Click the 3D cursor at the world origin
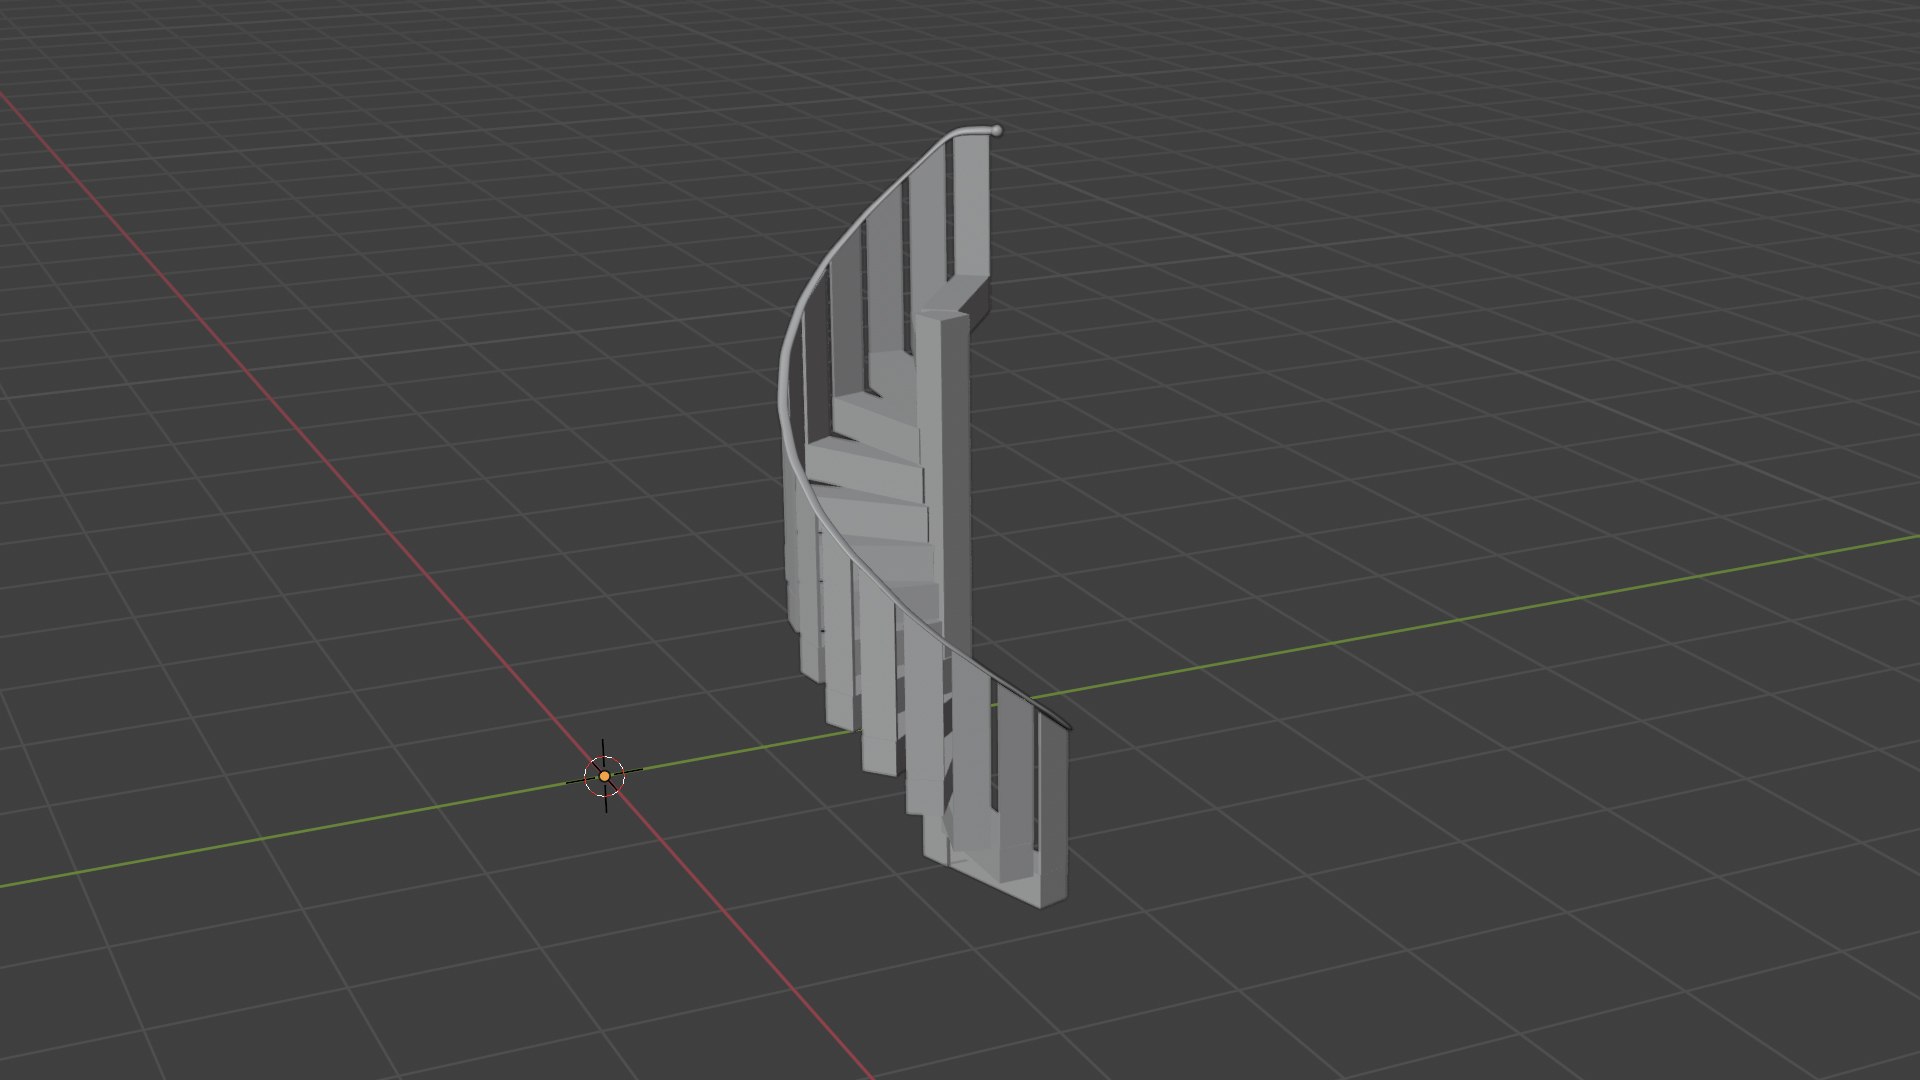This screenshot has height=1080, width=1920. pos(604,776)
